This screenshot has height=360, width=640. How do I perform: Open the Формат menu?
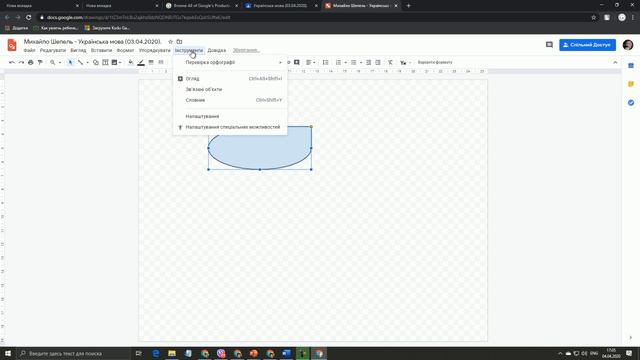125,50
